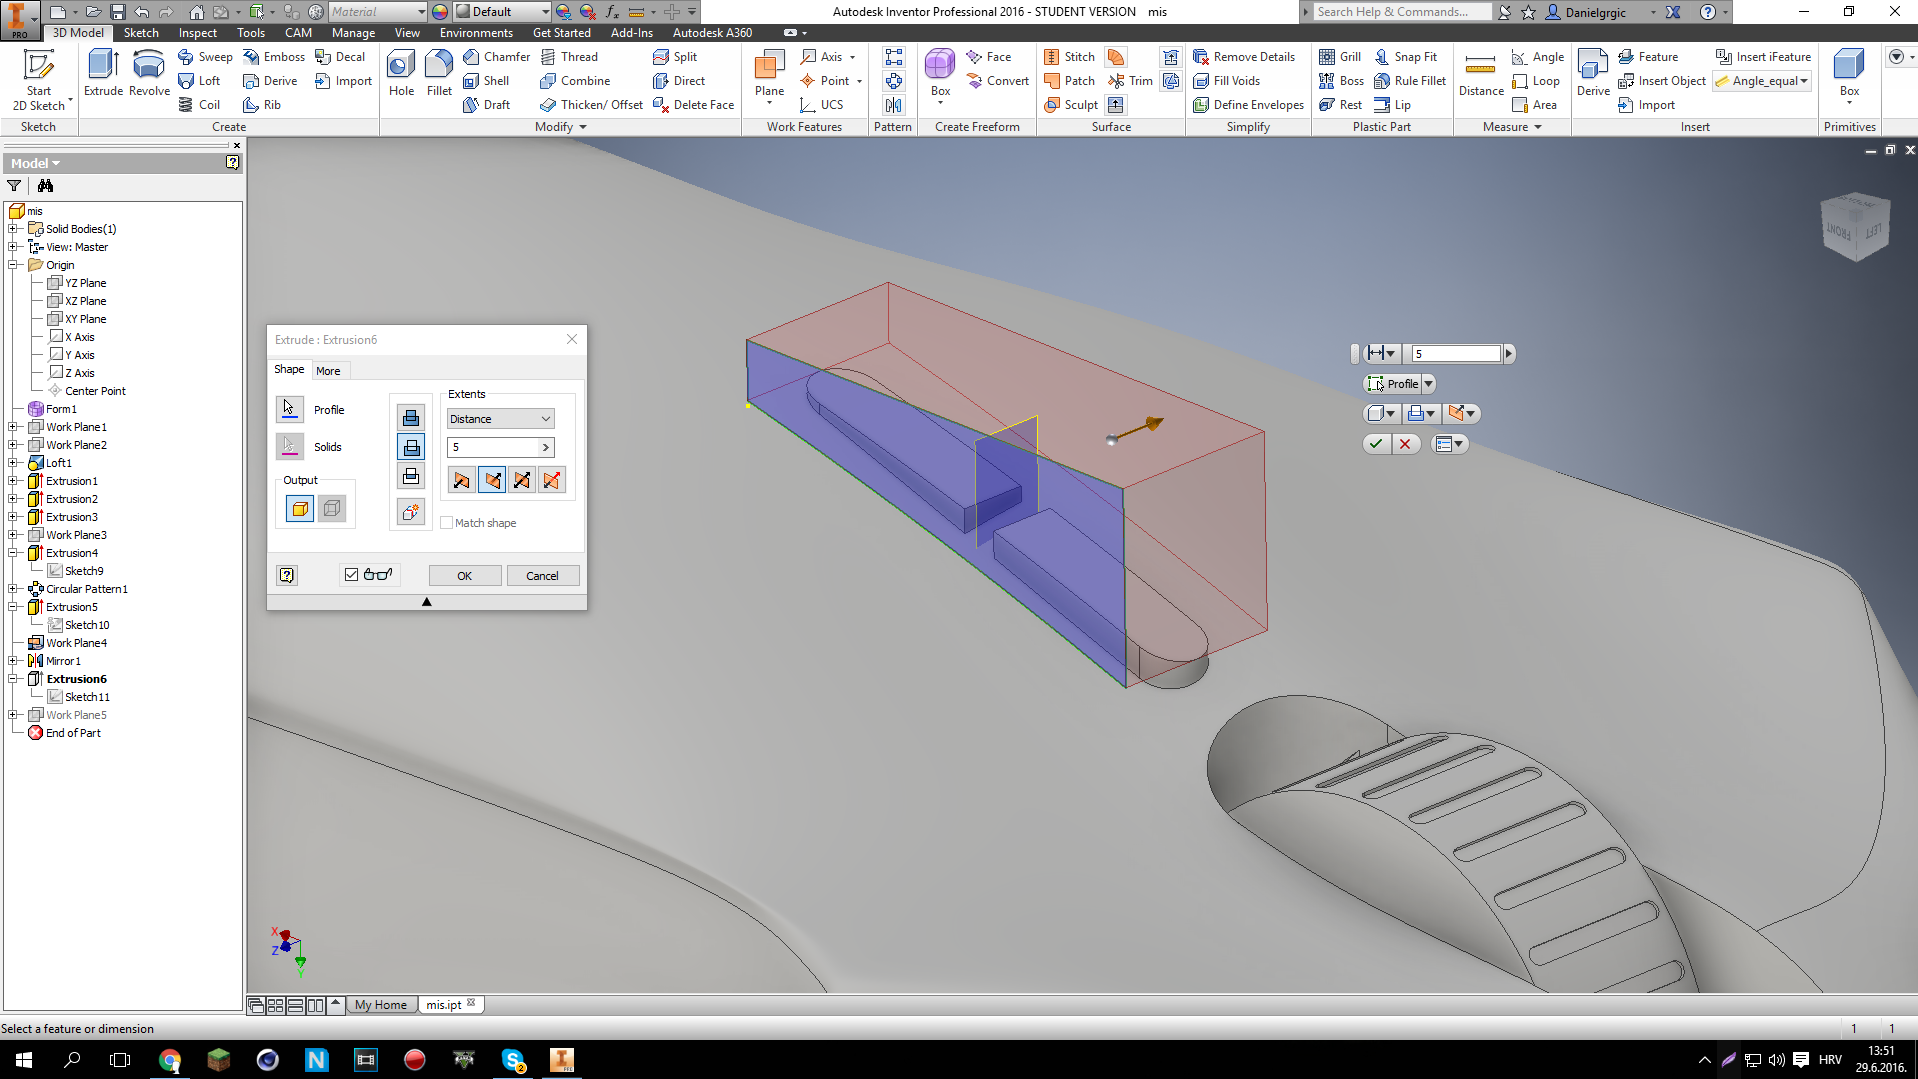This screenshot has width=1918, height=1079.
Task: Open the mini-toolbar options menu dropdown
Action: pos(1459,444)
